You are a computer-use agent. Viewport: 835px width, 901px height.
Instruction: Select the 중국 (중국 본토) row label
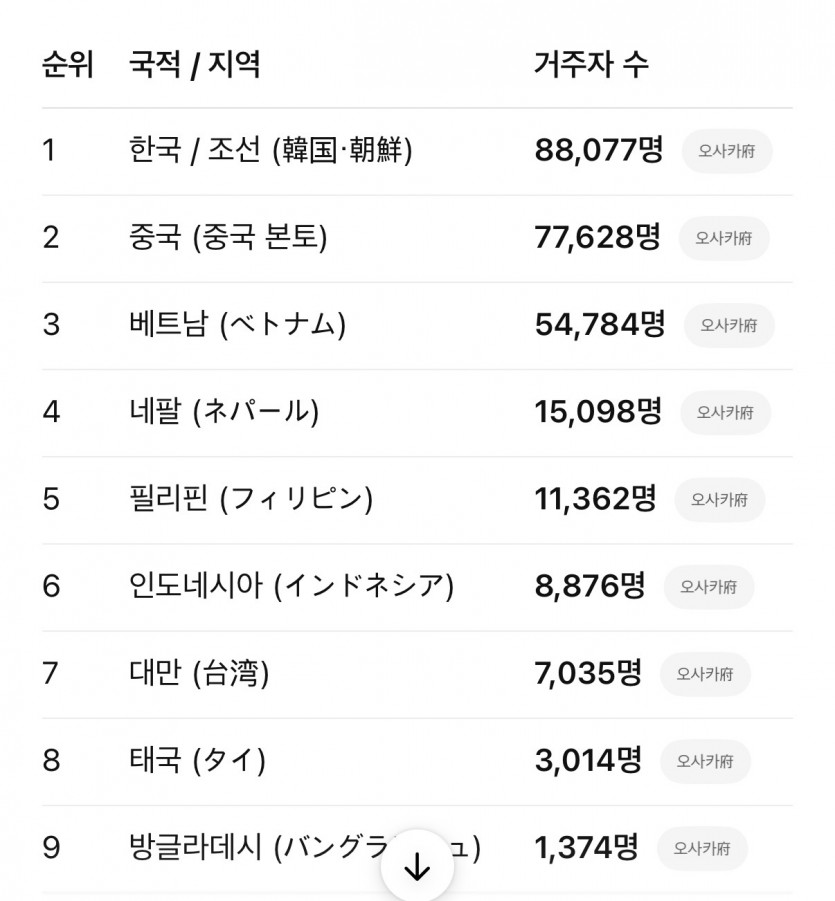[228, 238]
